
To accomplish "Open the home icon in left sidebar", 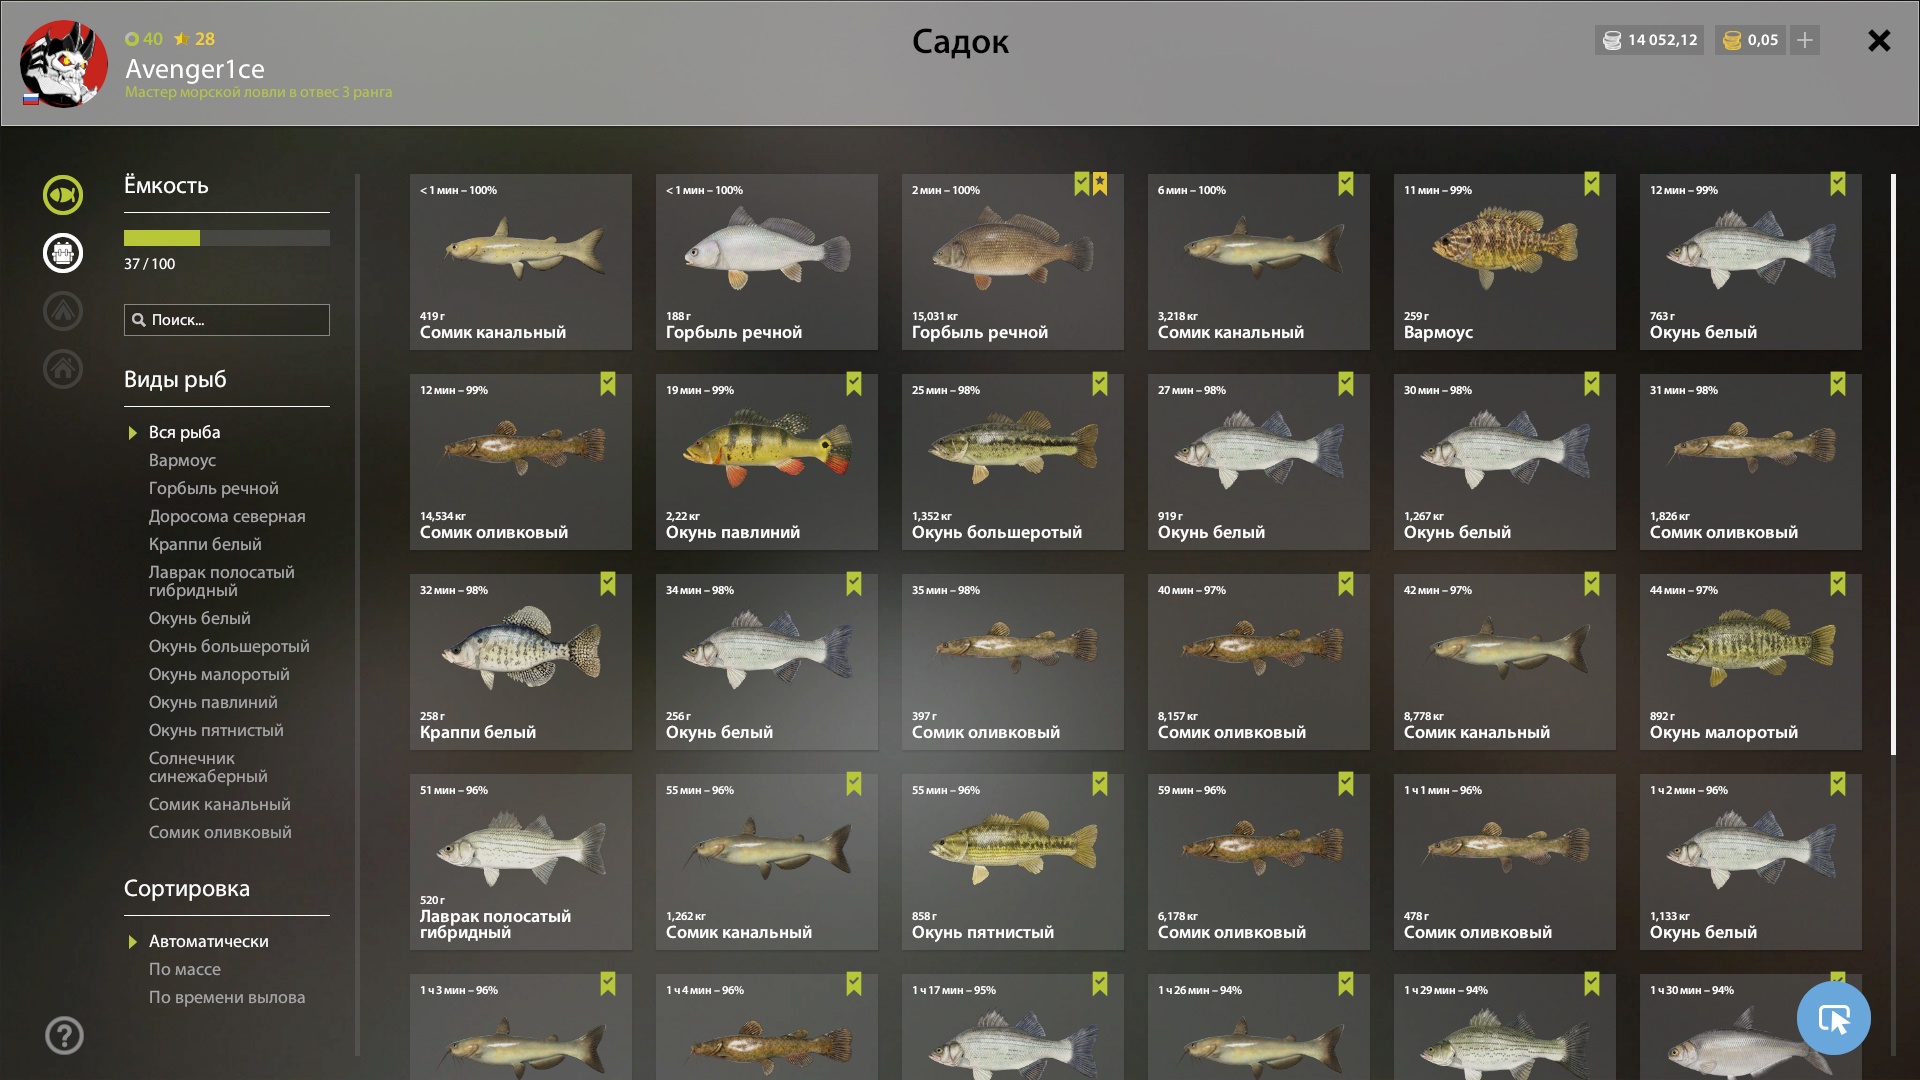I will (x=63, y=369).
